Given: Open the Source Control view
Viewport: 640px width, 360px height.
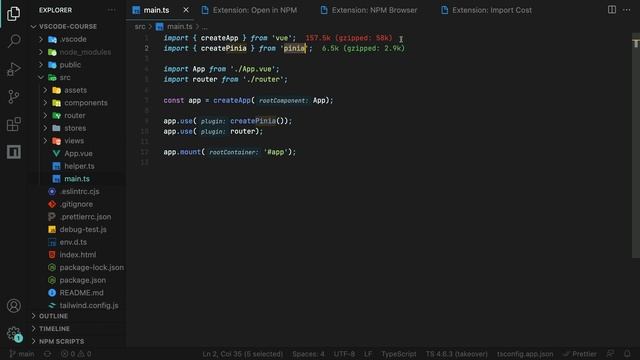Looking at the screenshot, I should click(x=13, y=97).
